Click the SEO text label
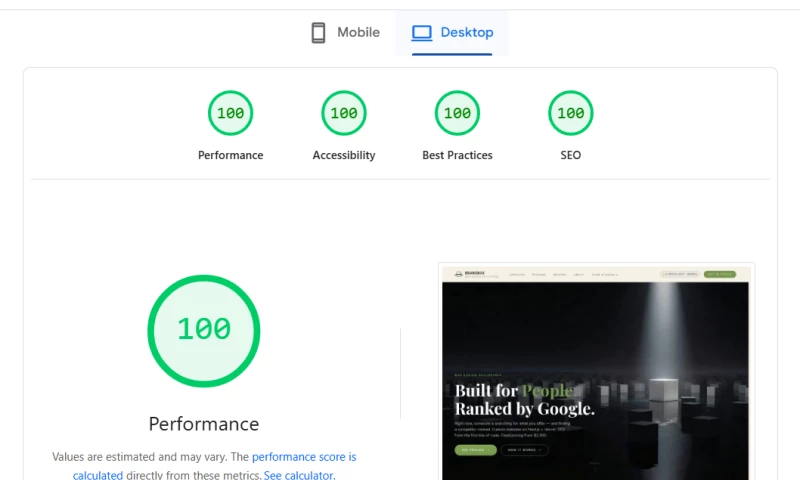Screen dimensions: 800x480 coord(570,155)
